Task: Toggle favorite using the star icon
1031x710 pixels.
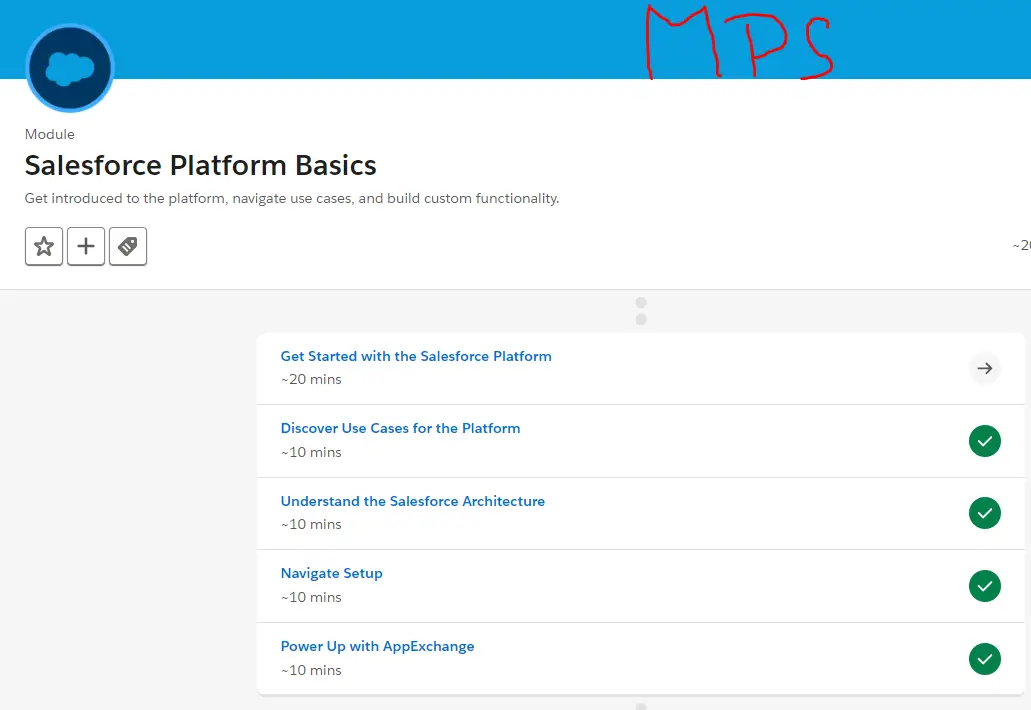Action: pyautogui.click(x=44, y=245)
